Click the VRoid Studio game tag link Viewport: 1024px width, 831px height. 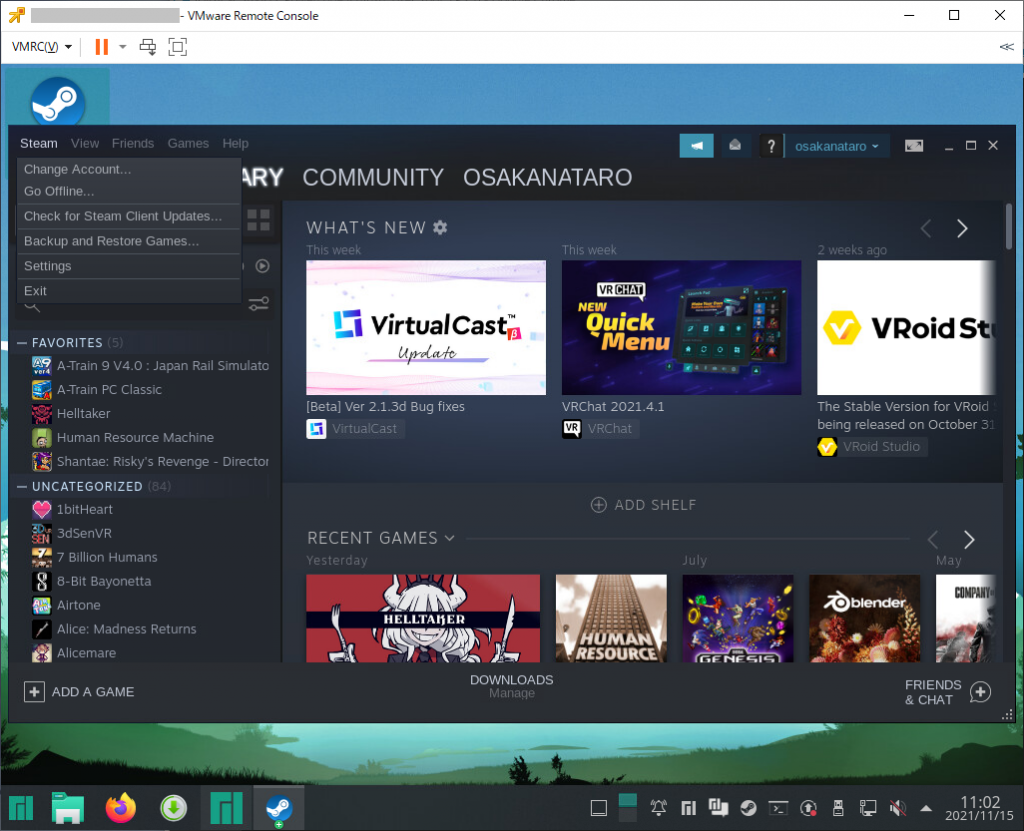[x=872, y=447]
